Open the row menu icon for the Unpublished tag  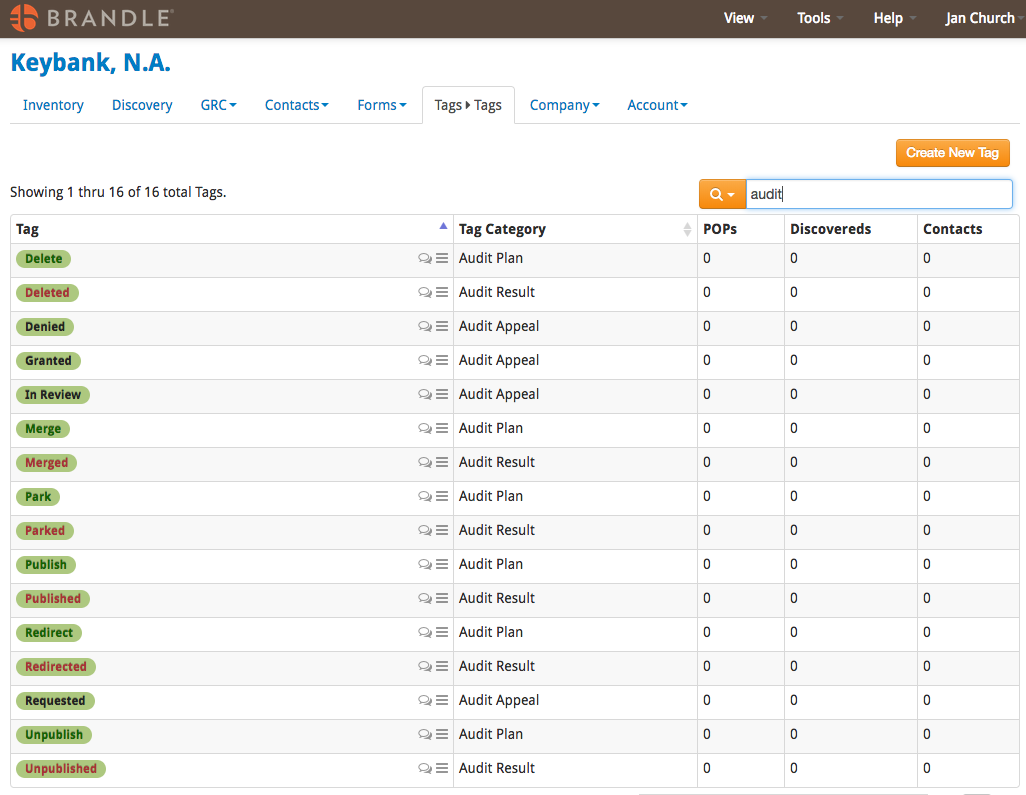coord(442,768)
